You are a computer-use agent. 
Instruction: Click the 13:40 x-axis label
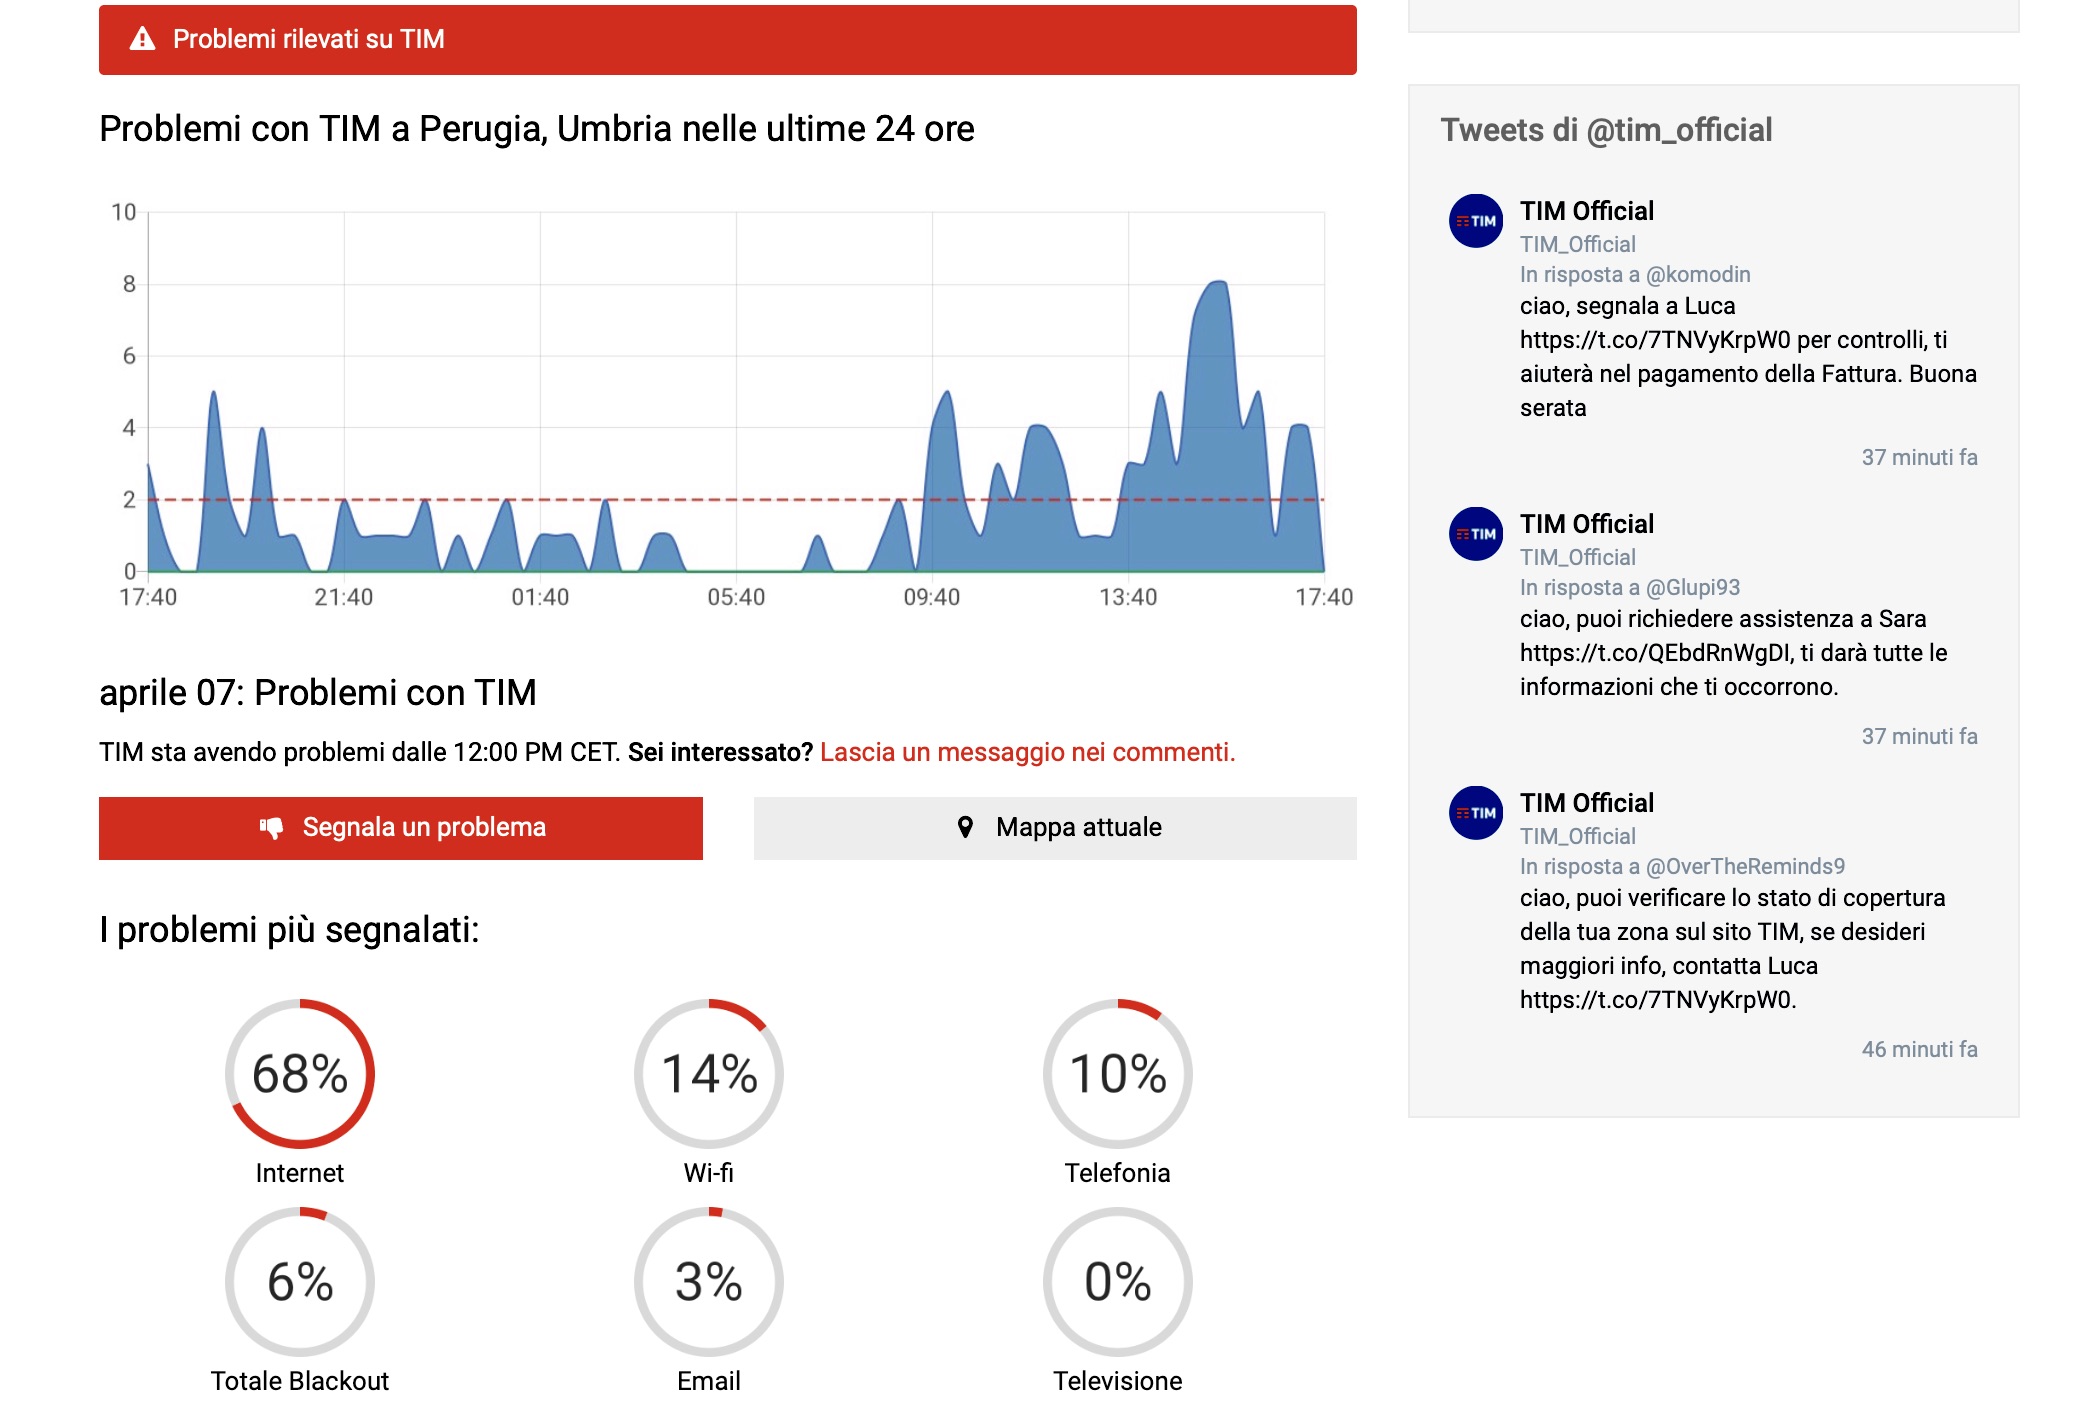click(1128, 597)
